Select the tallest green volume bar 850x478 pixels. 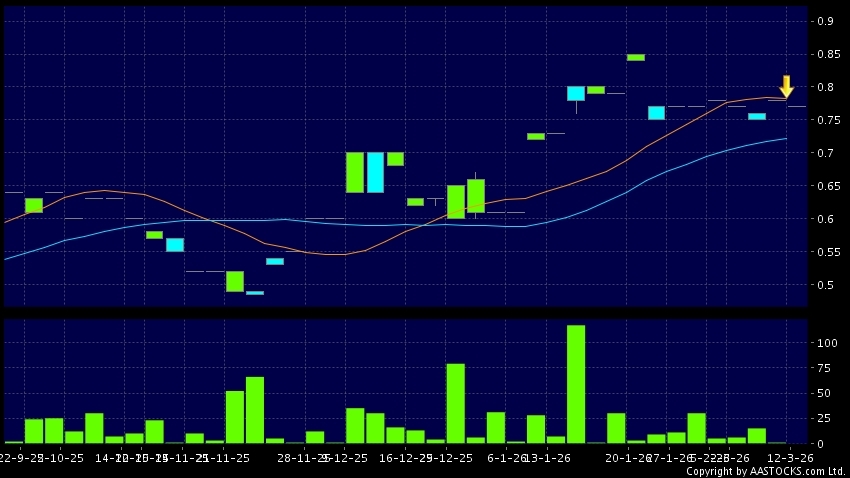point(575,383)
